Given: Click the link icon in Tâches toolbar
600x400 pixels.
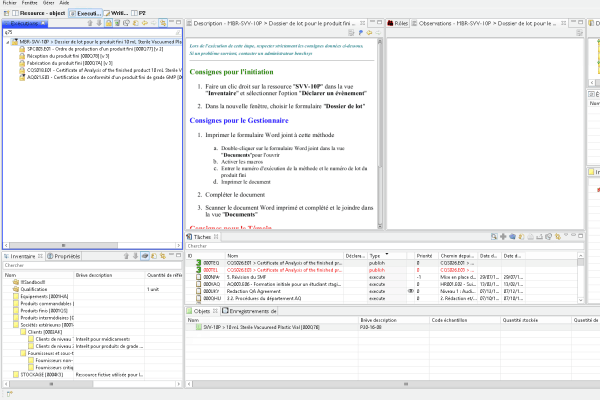Looking at the screenshot, I should coord(558,237).
